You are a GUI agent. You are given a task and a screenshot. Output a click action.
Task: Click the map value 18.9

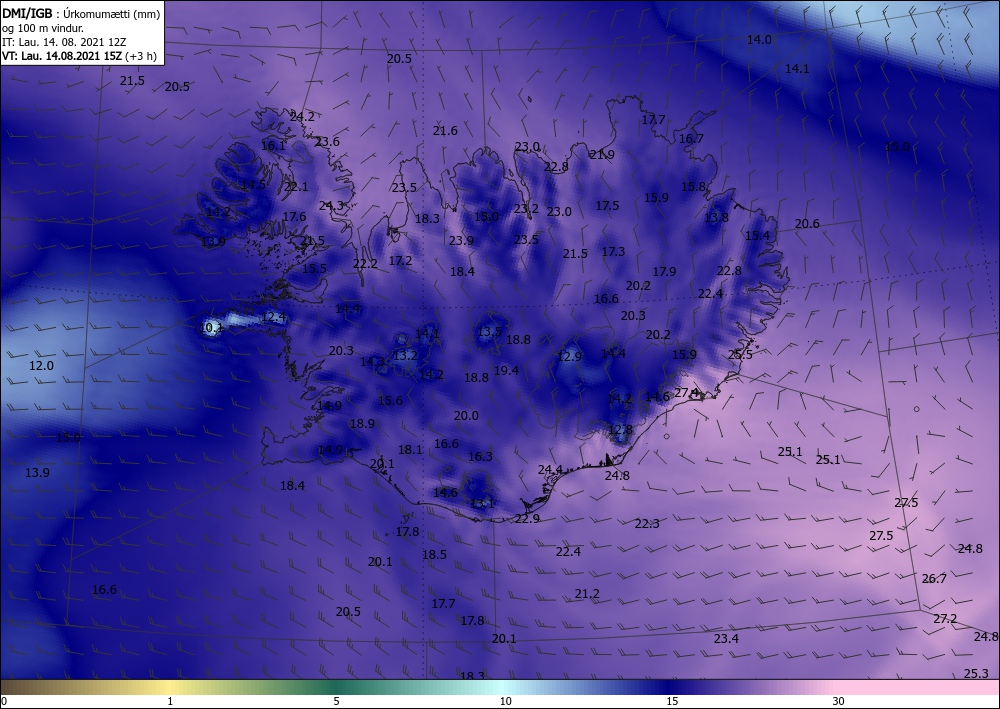362,423
